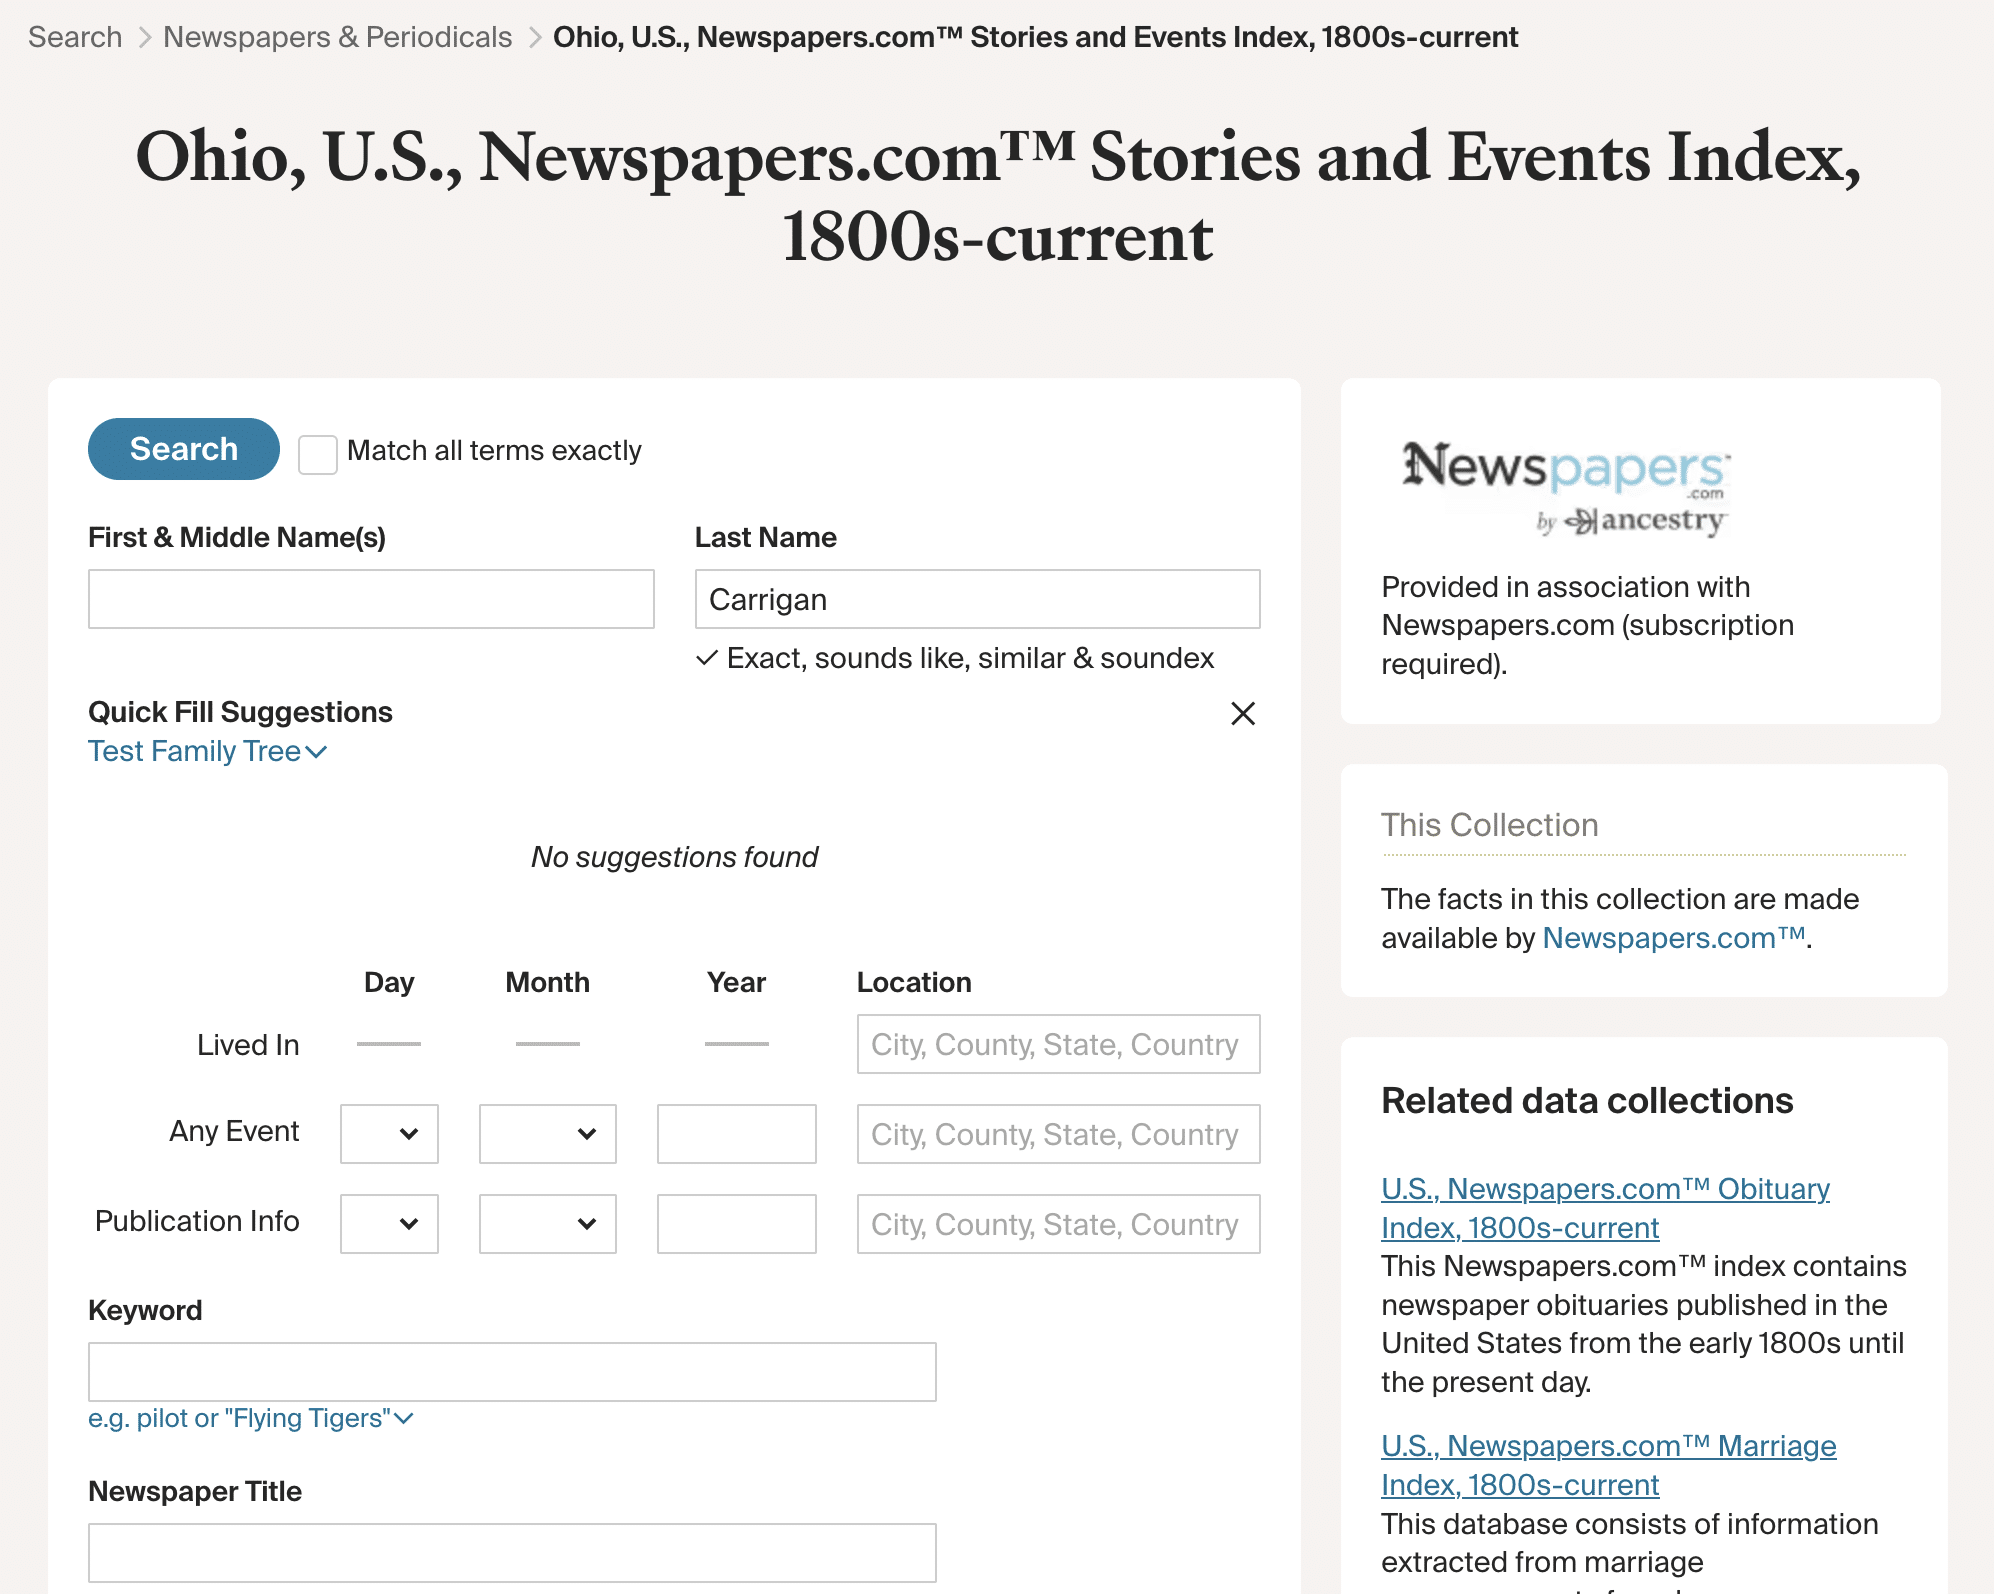Click the This Collection heading
Screen dimensions: 1994x1594
[1489, 825]
